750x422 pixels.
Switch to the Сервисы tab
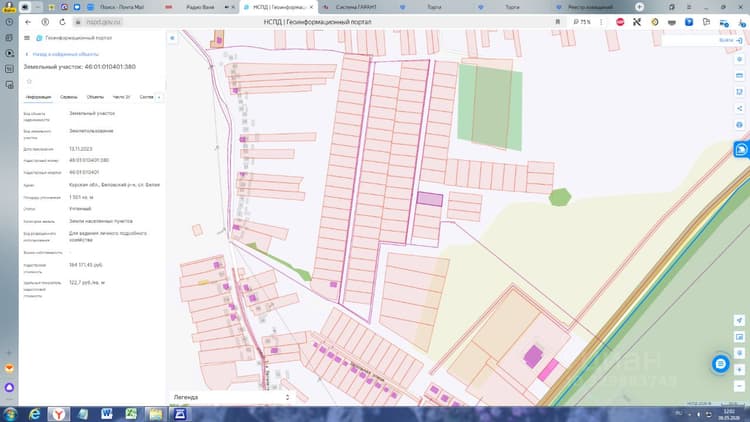(x=69, y=97)
